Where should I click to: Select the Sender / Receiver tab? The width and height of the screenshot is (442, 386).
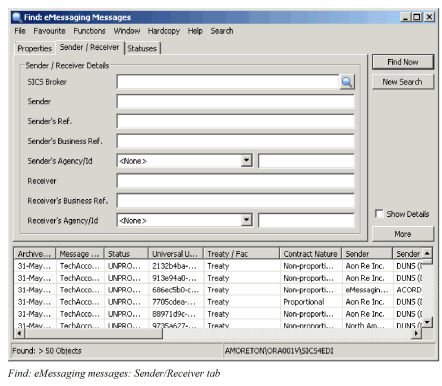89,47
